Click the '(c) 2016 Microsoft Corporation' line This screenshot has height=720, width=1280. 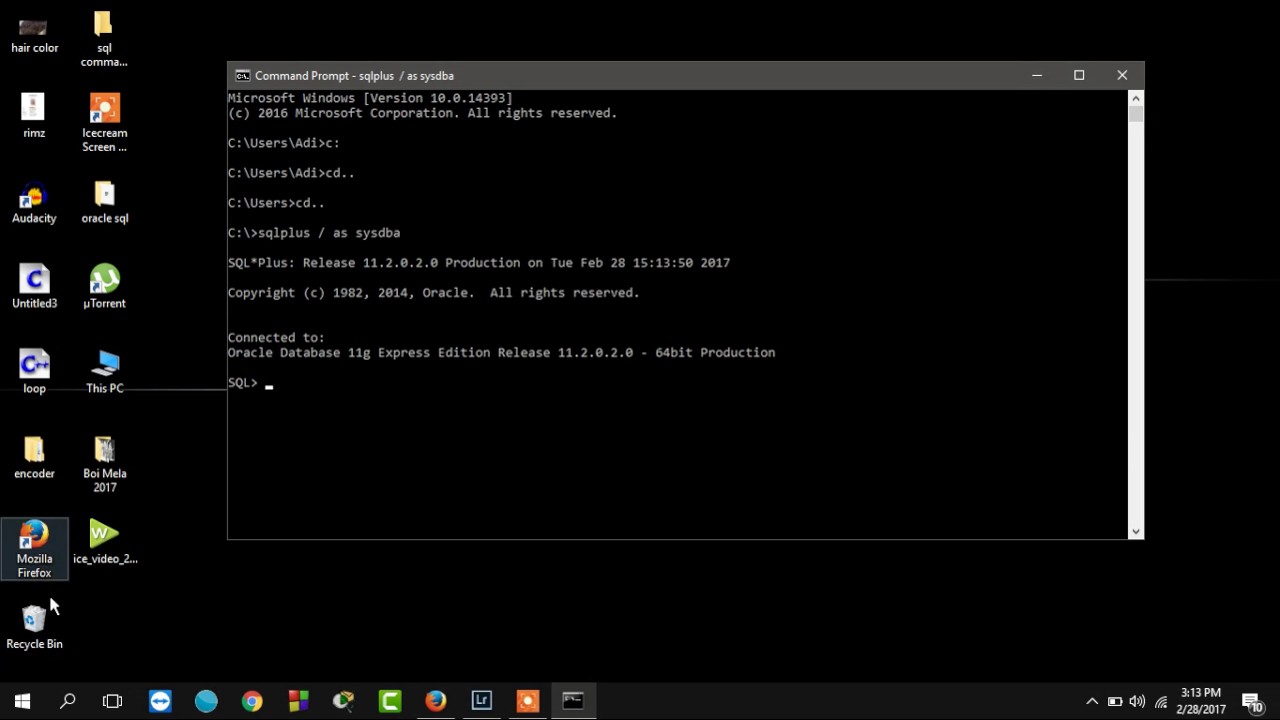coord(422,113)
